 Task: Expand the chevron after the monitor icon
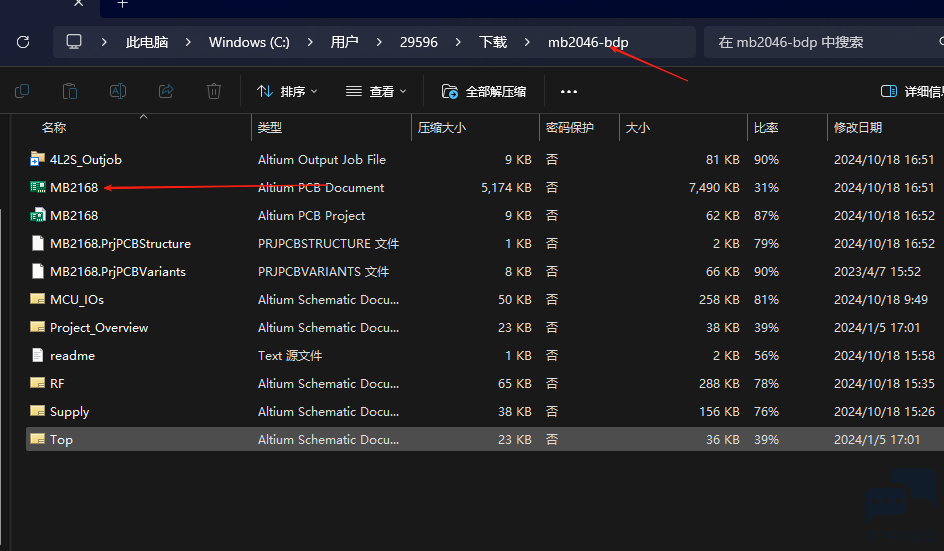[104, 42]
